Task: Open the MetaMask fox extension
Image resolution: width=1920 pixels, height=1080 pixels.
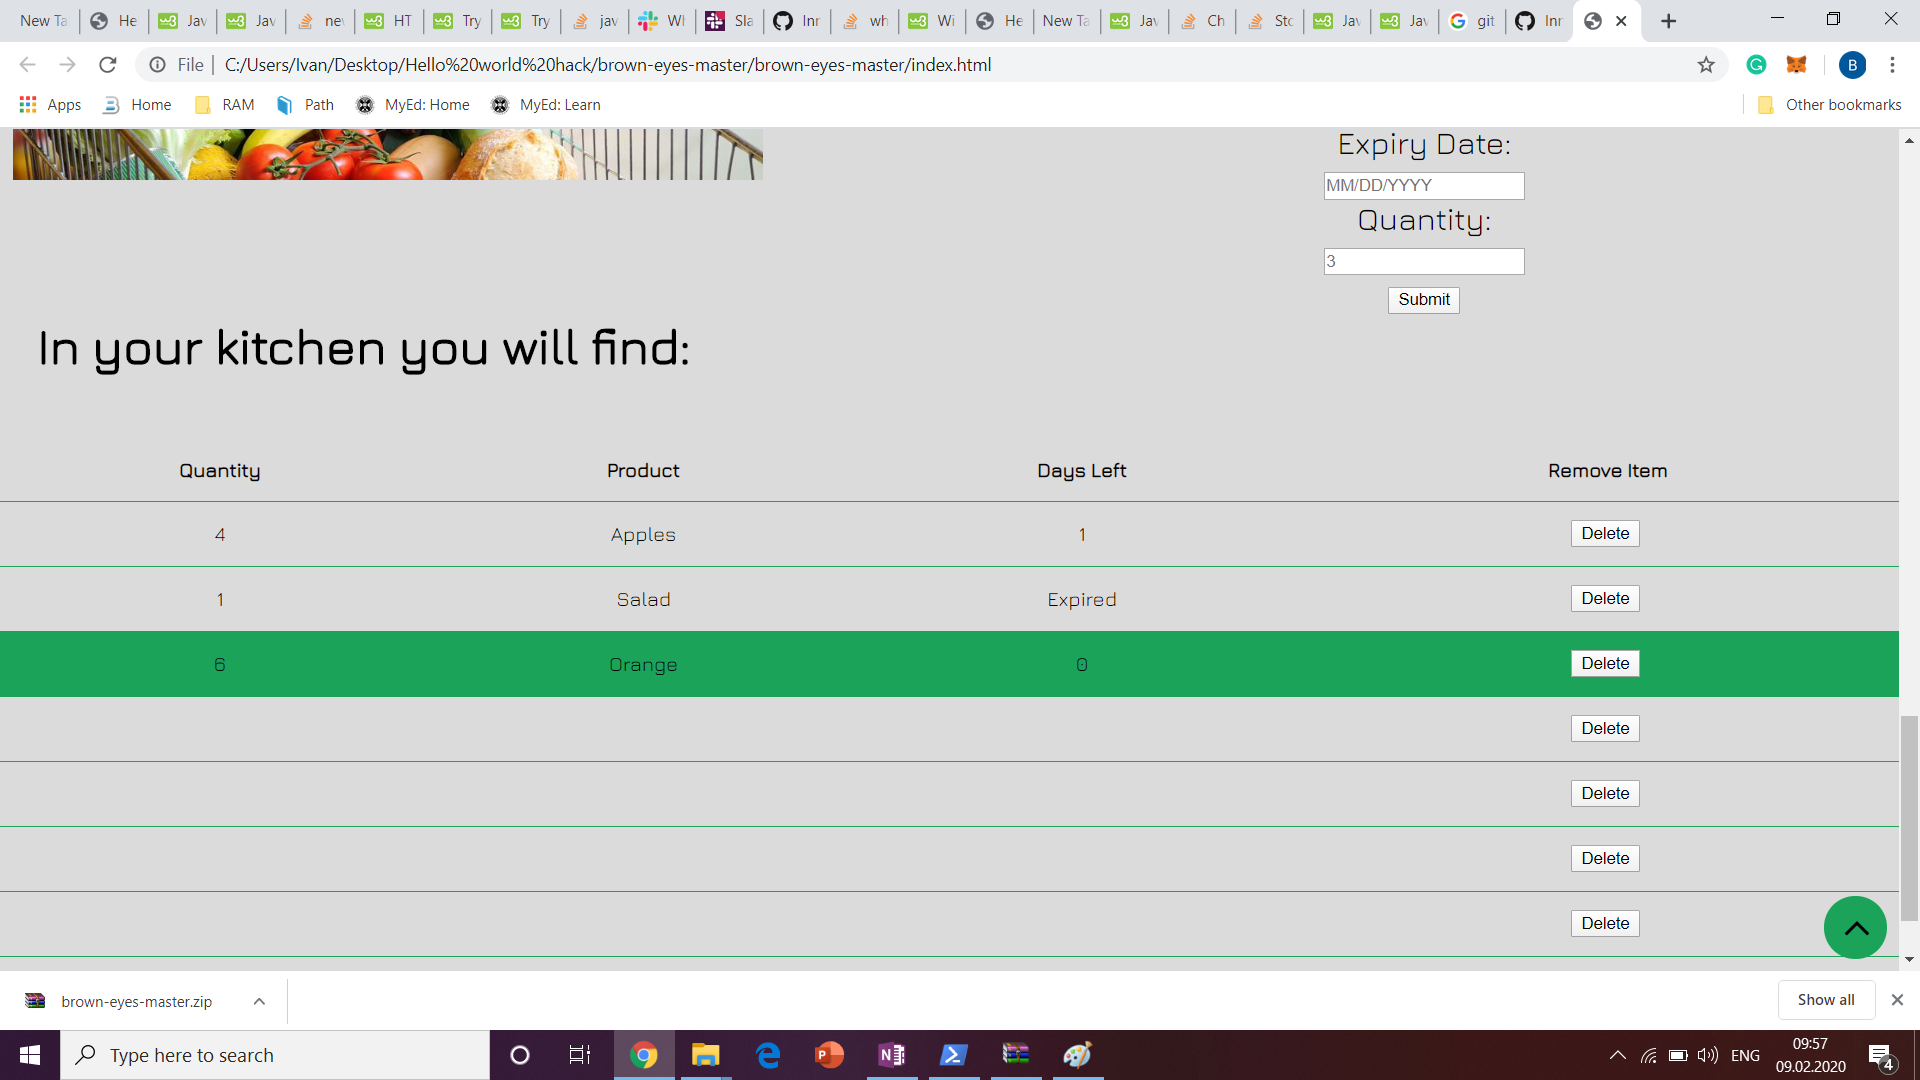Action: (1797, 65)
